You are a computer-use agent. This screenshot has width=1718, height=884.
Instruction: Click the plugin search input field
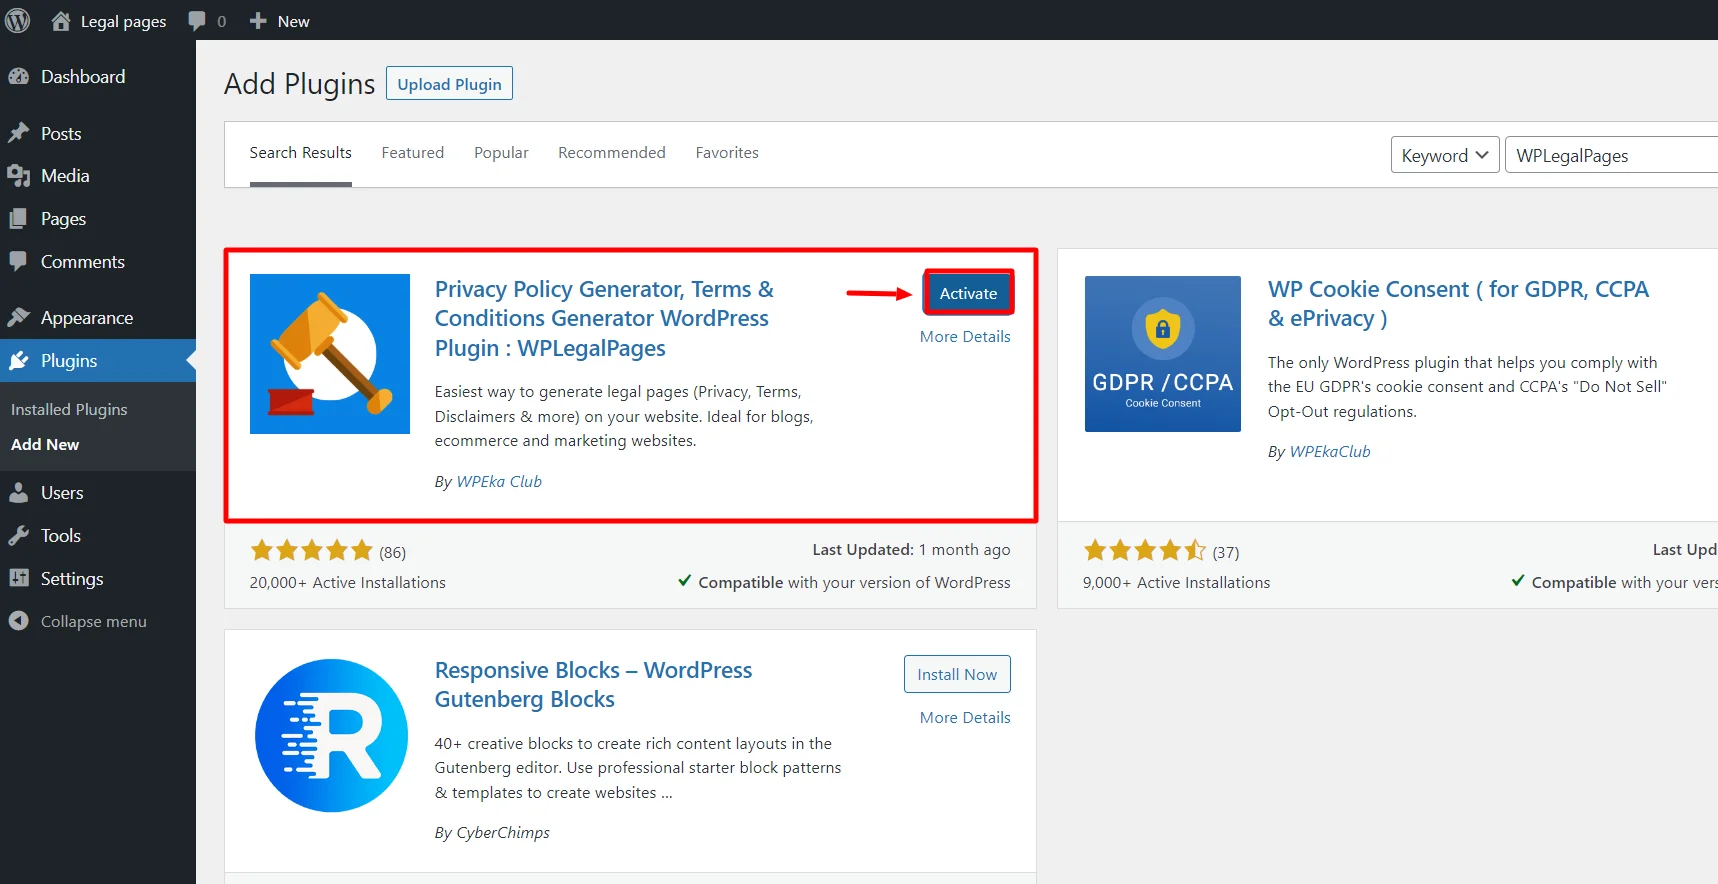tap(1610, 155)
